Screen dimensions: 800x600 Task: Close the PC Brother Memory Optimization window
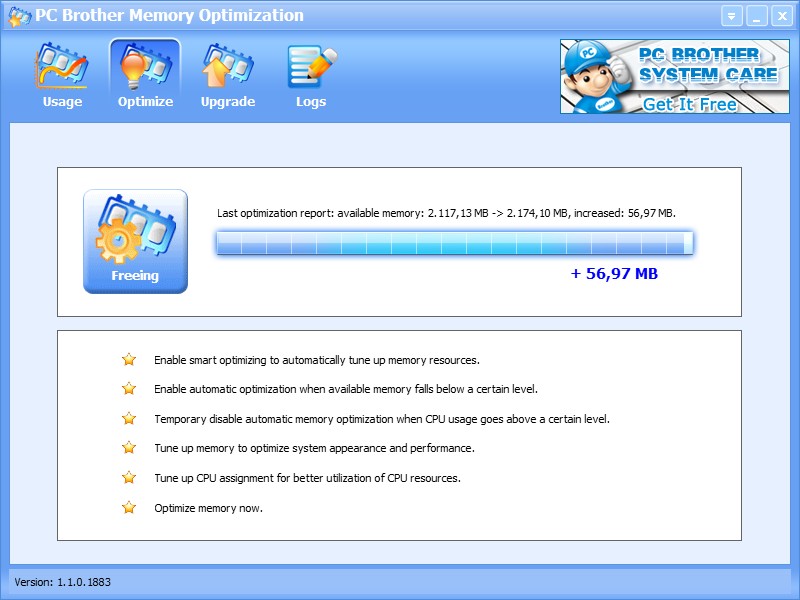(x=782, y=16)
